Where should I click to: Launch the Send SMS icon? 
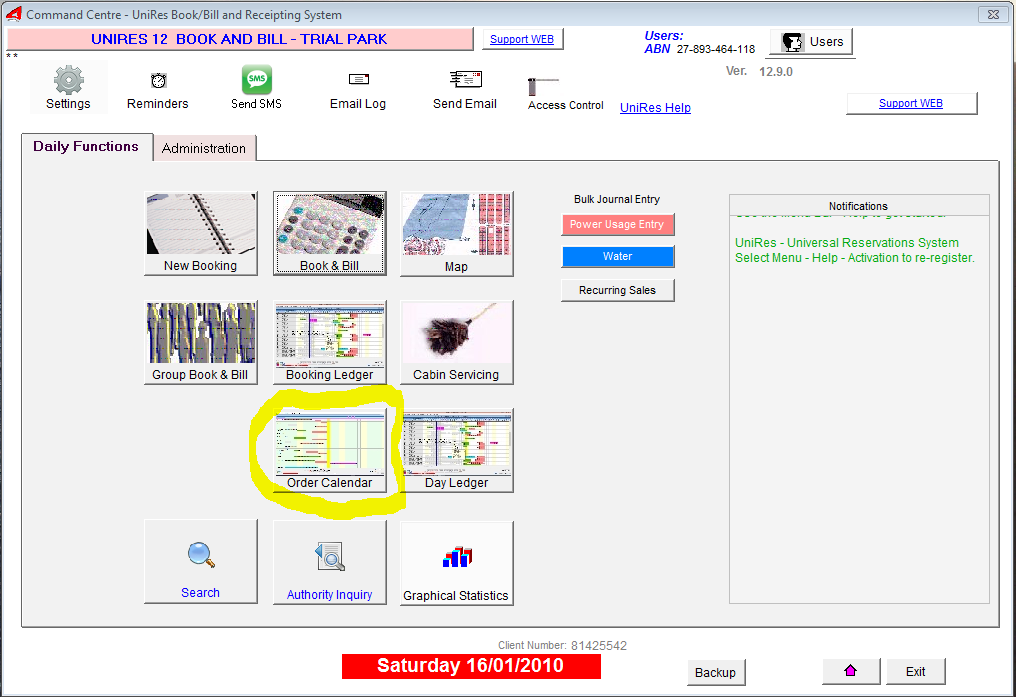pyautogui.click(x=257, y=87)
